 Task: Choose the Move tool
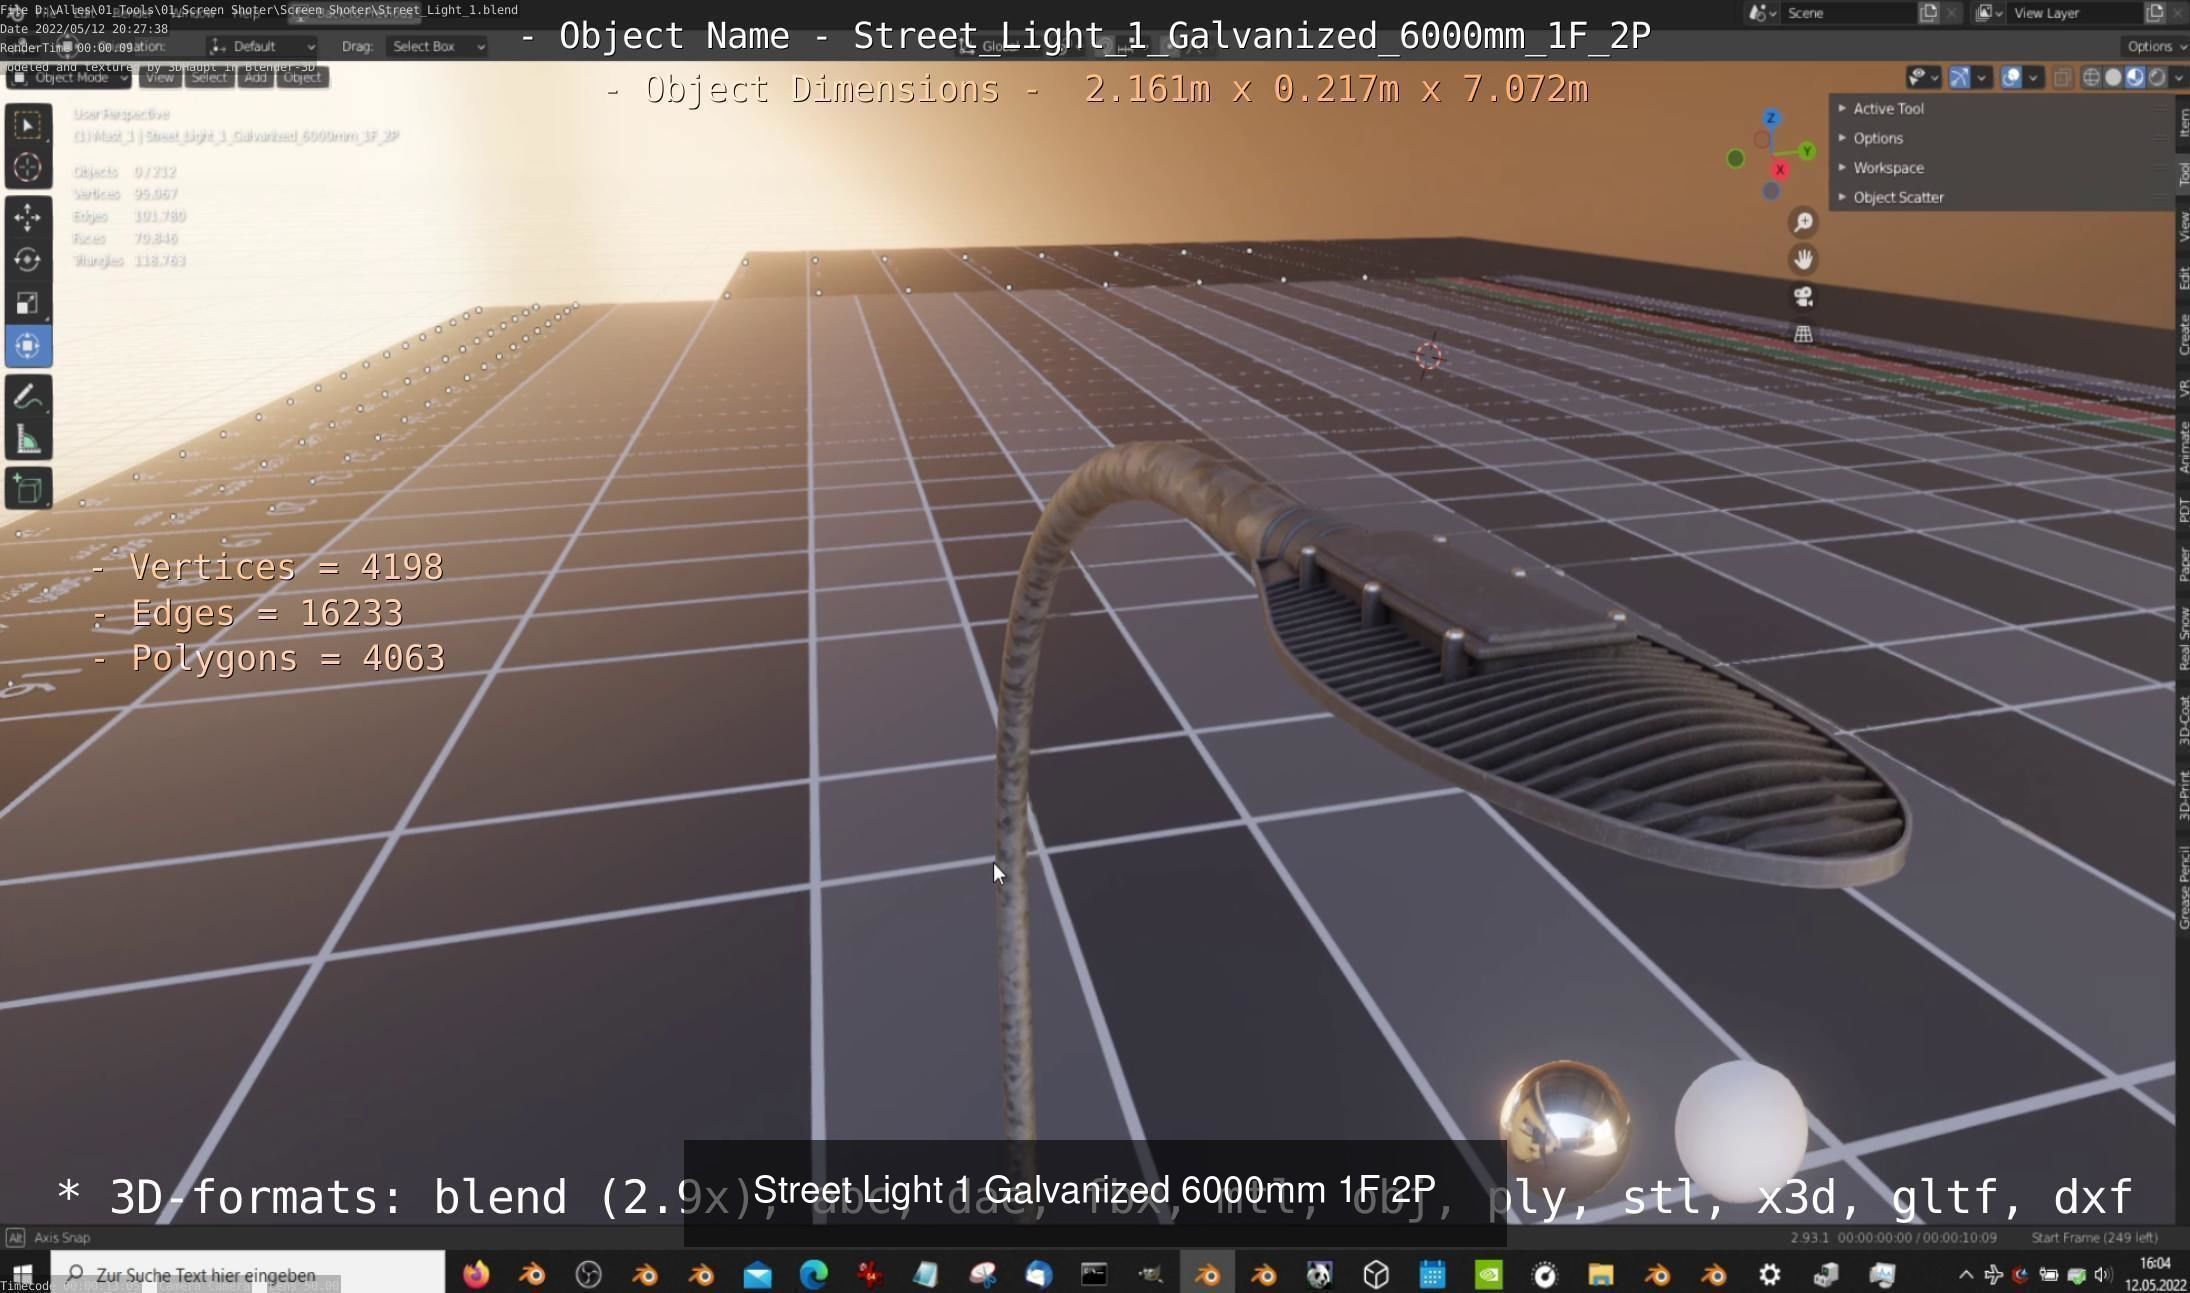click(28, 217)
